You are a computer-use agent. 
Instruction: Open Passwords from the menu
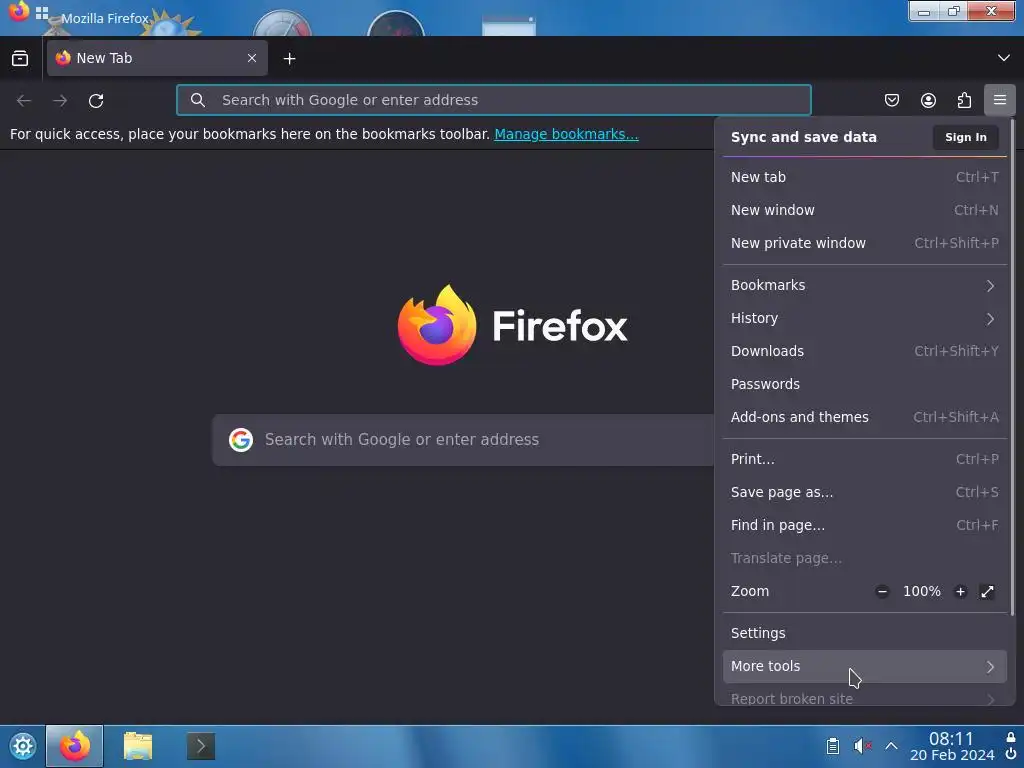865,384
